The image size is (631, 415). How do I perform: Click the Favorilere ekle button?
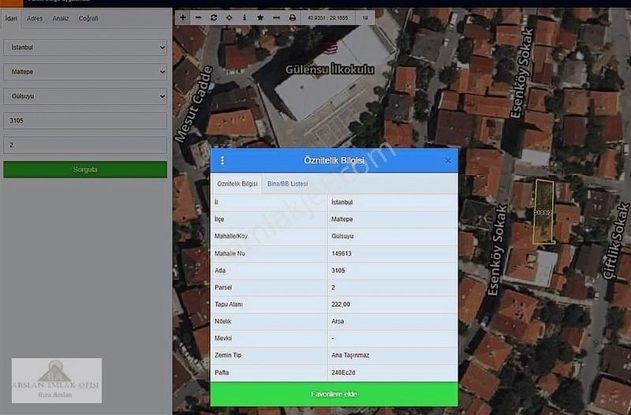[334, 394]
